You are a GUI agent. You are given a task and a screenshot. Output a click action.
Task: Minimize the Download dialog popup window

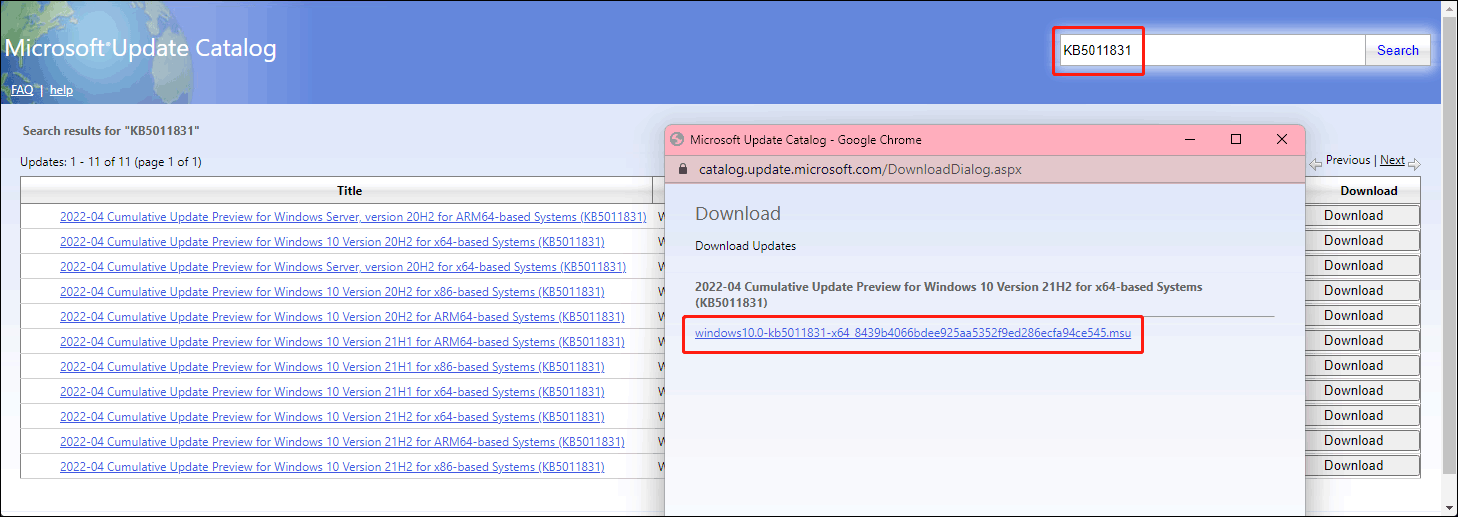(x=1190, y=140)
